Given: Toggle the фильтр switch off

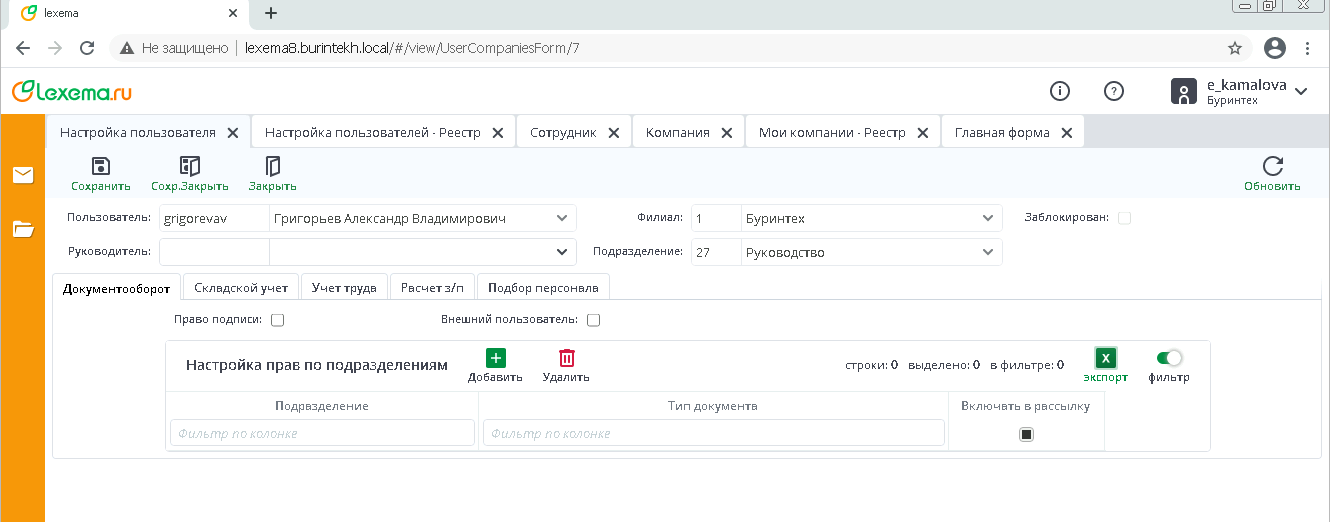Looking at the screenshot, I should [x=1169, y=358].
